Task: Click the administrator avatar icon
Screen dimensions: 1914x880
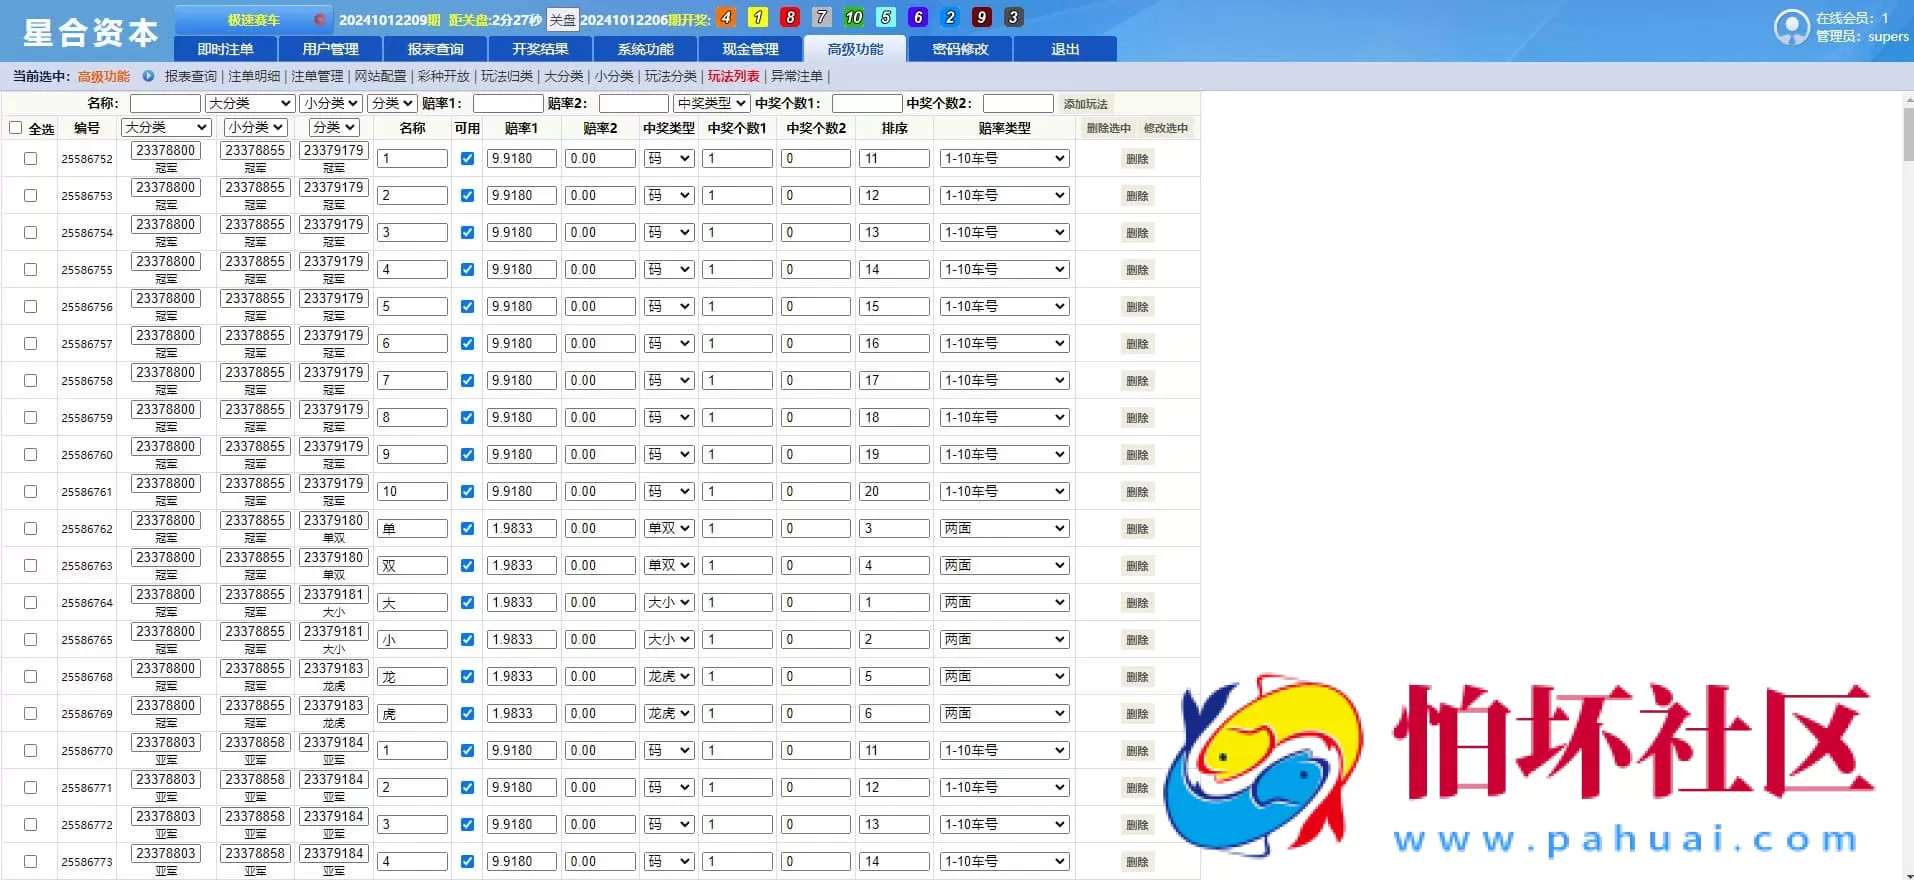Action: pyautogui.click(x=1790, y=27)
